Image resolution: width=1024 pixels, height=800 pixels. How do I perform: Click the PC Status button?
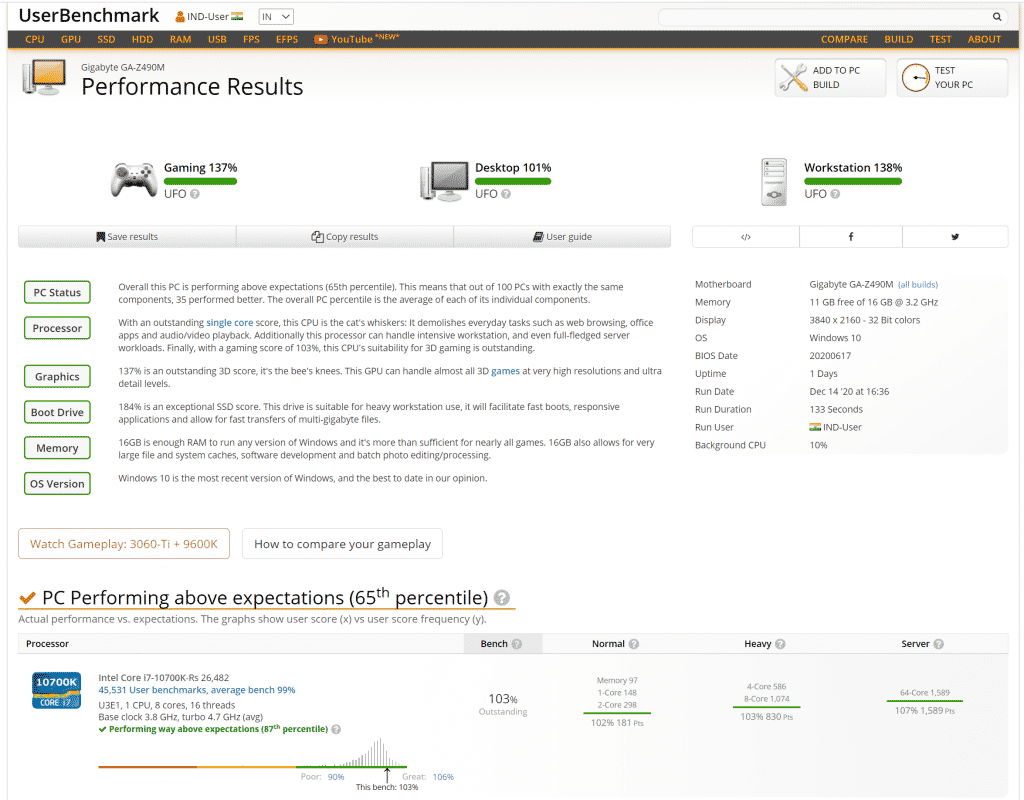click(x=57, y=293)
